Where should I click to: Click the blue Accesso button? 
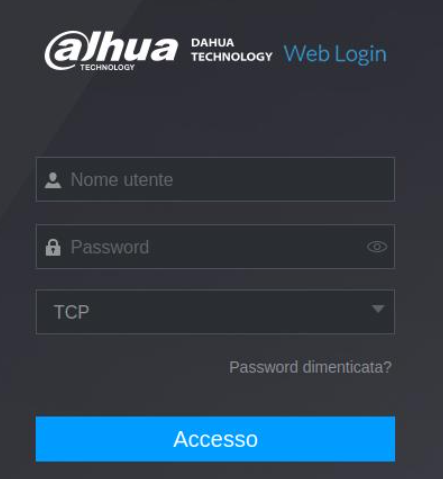(215, 439)
